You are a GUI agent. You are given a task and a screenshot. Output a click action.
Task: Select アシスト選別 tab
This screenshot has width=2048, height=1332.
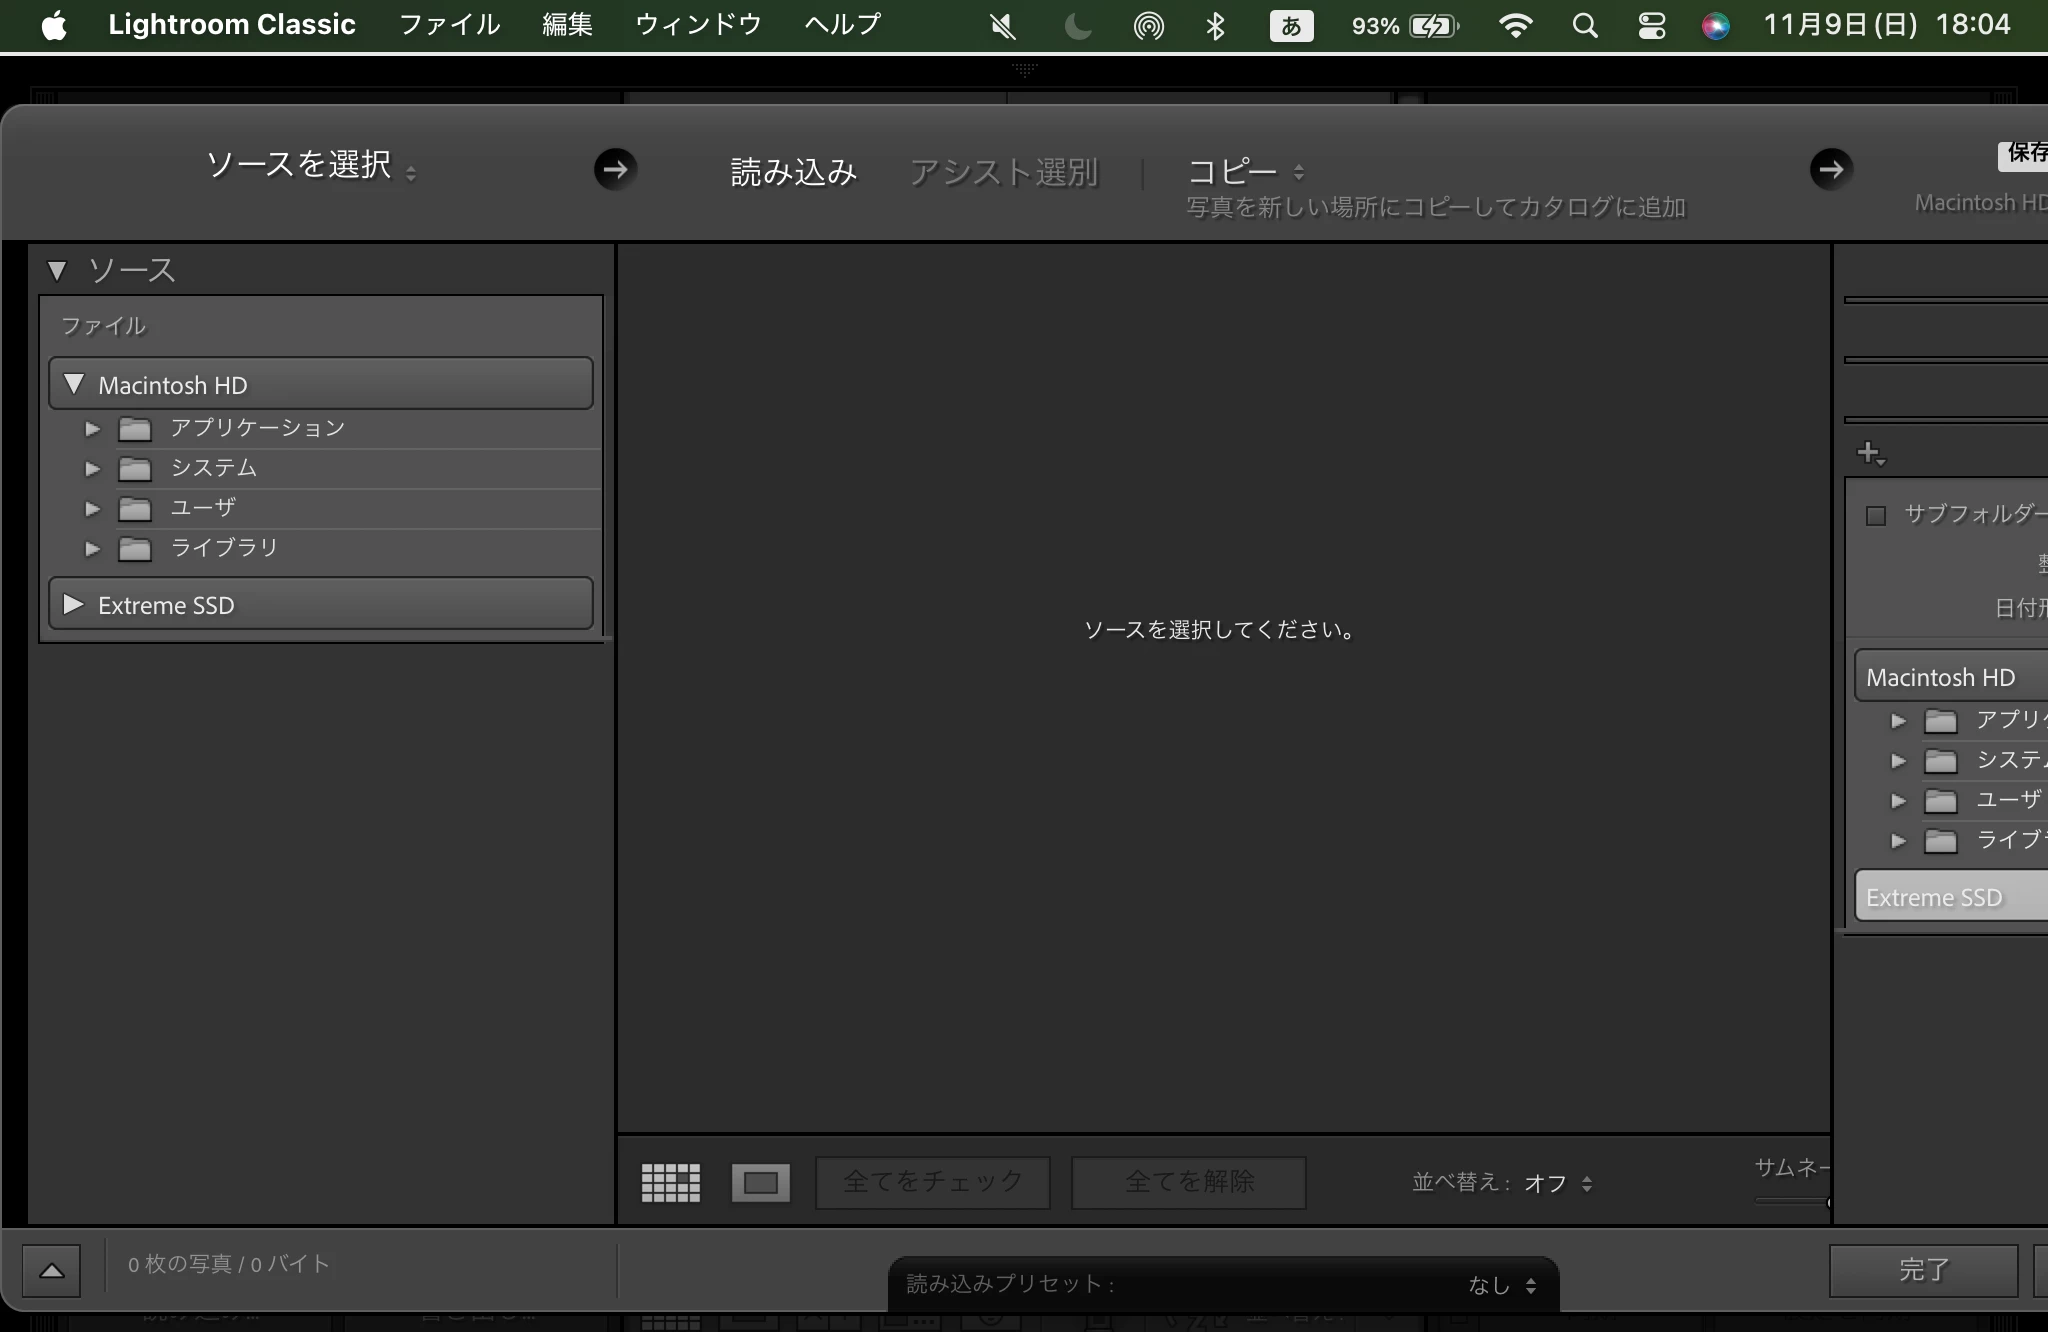[x=1004, y=172]
